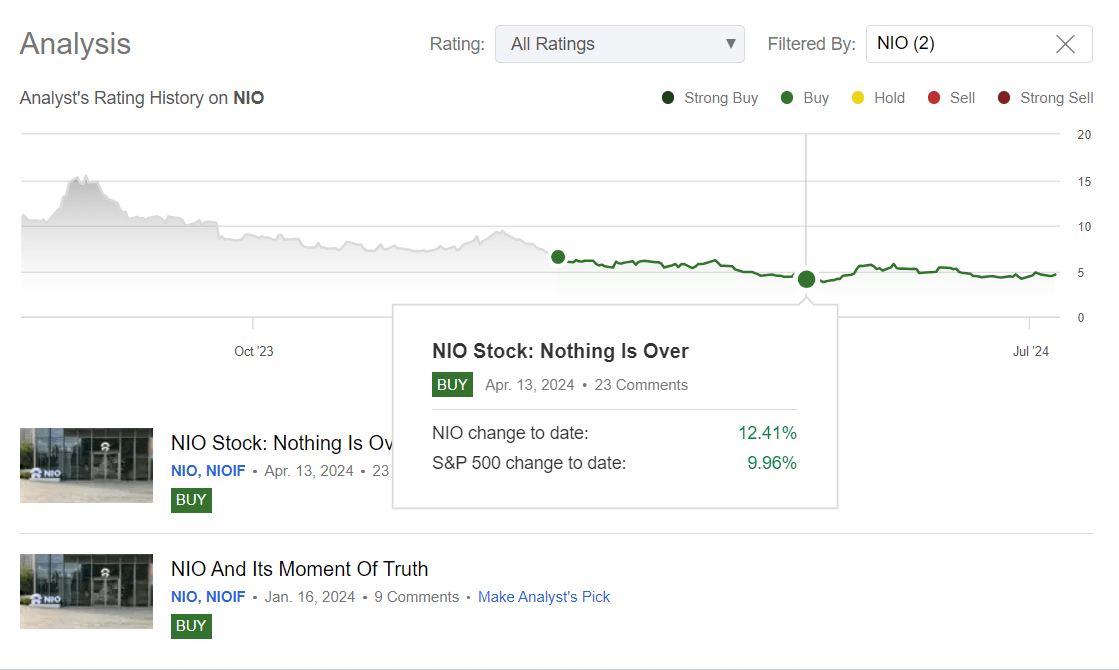Open tooltip title NIO Stock: Nothing Is Over

coord(560,351)
